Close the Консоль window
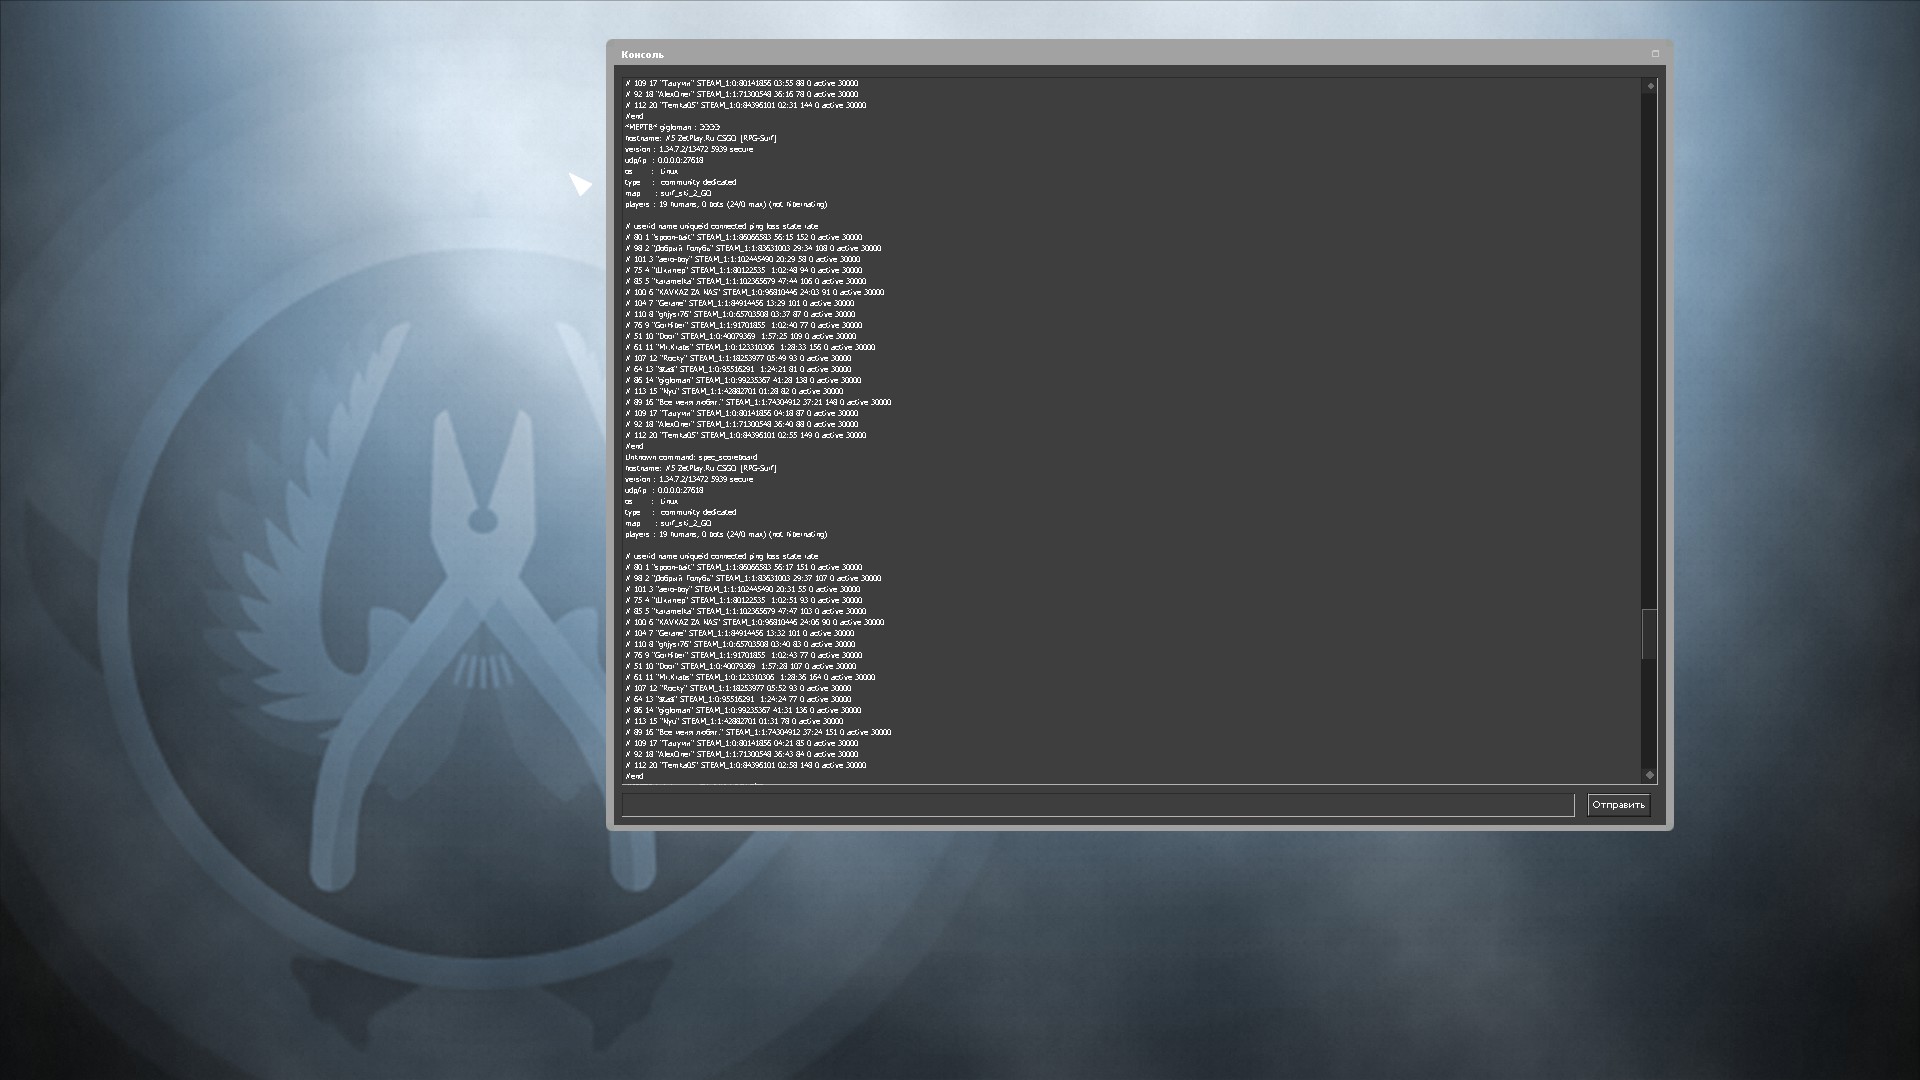The image size is (1920, 1080). (x=1655, y=54)
